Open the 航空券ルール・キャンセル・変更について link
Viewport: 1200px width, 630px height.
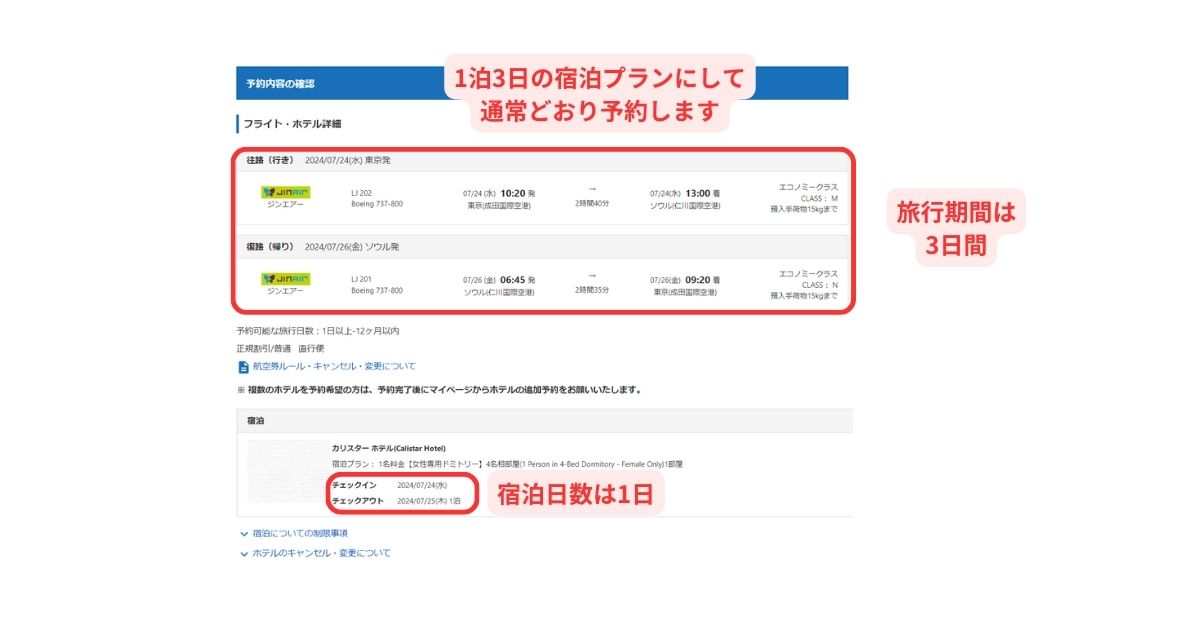click(334, 367)
